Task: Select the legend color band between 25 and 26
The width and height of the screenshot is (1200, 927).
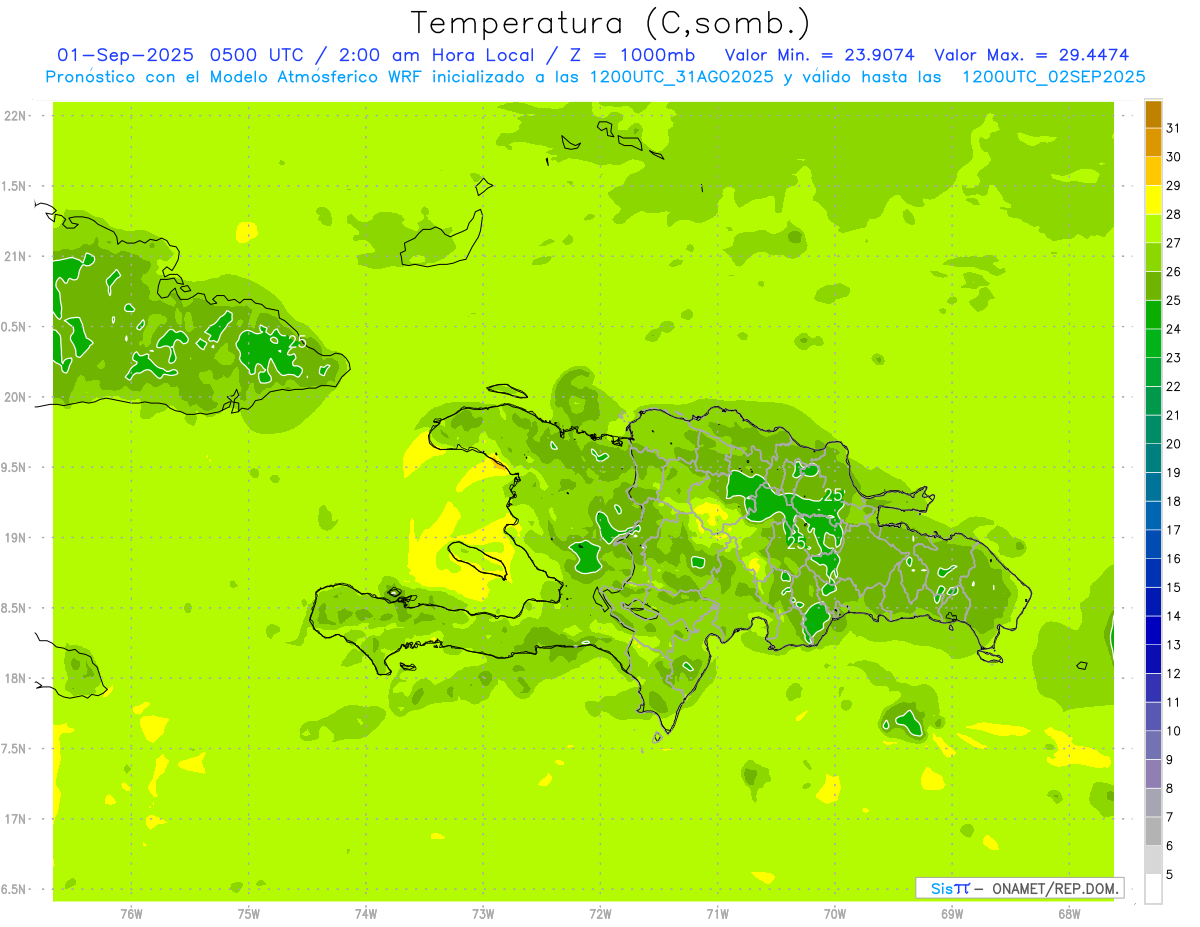Action: click(x=1153, y=286)
